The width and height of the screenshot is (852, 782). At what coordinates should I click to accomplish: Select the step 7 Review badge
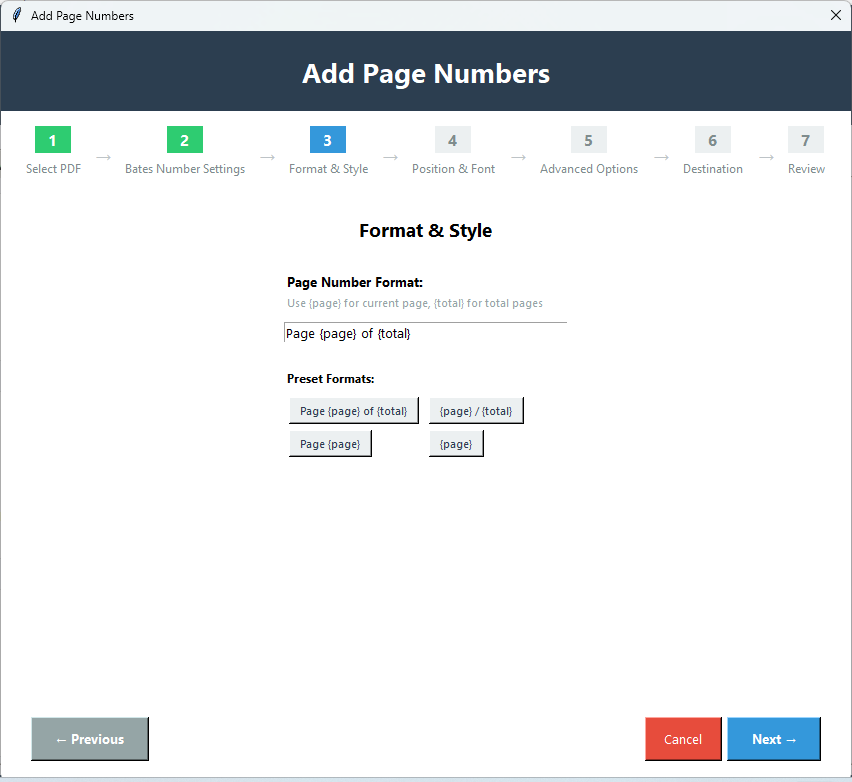point(806,140)
